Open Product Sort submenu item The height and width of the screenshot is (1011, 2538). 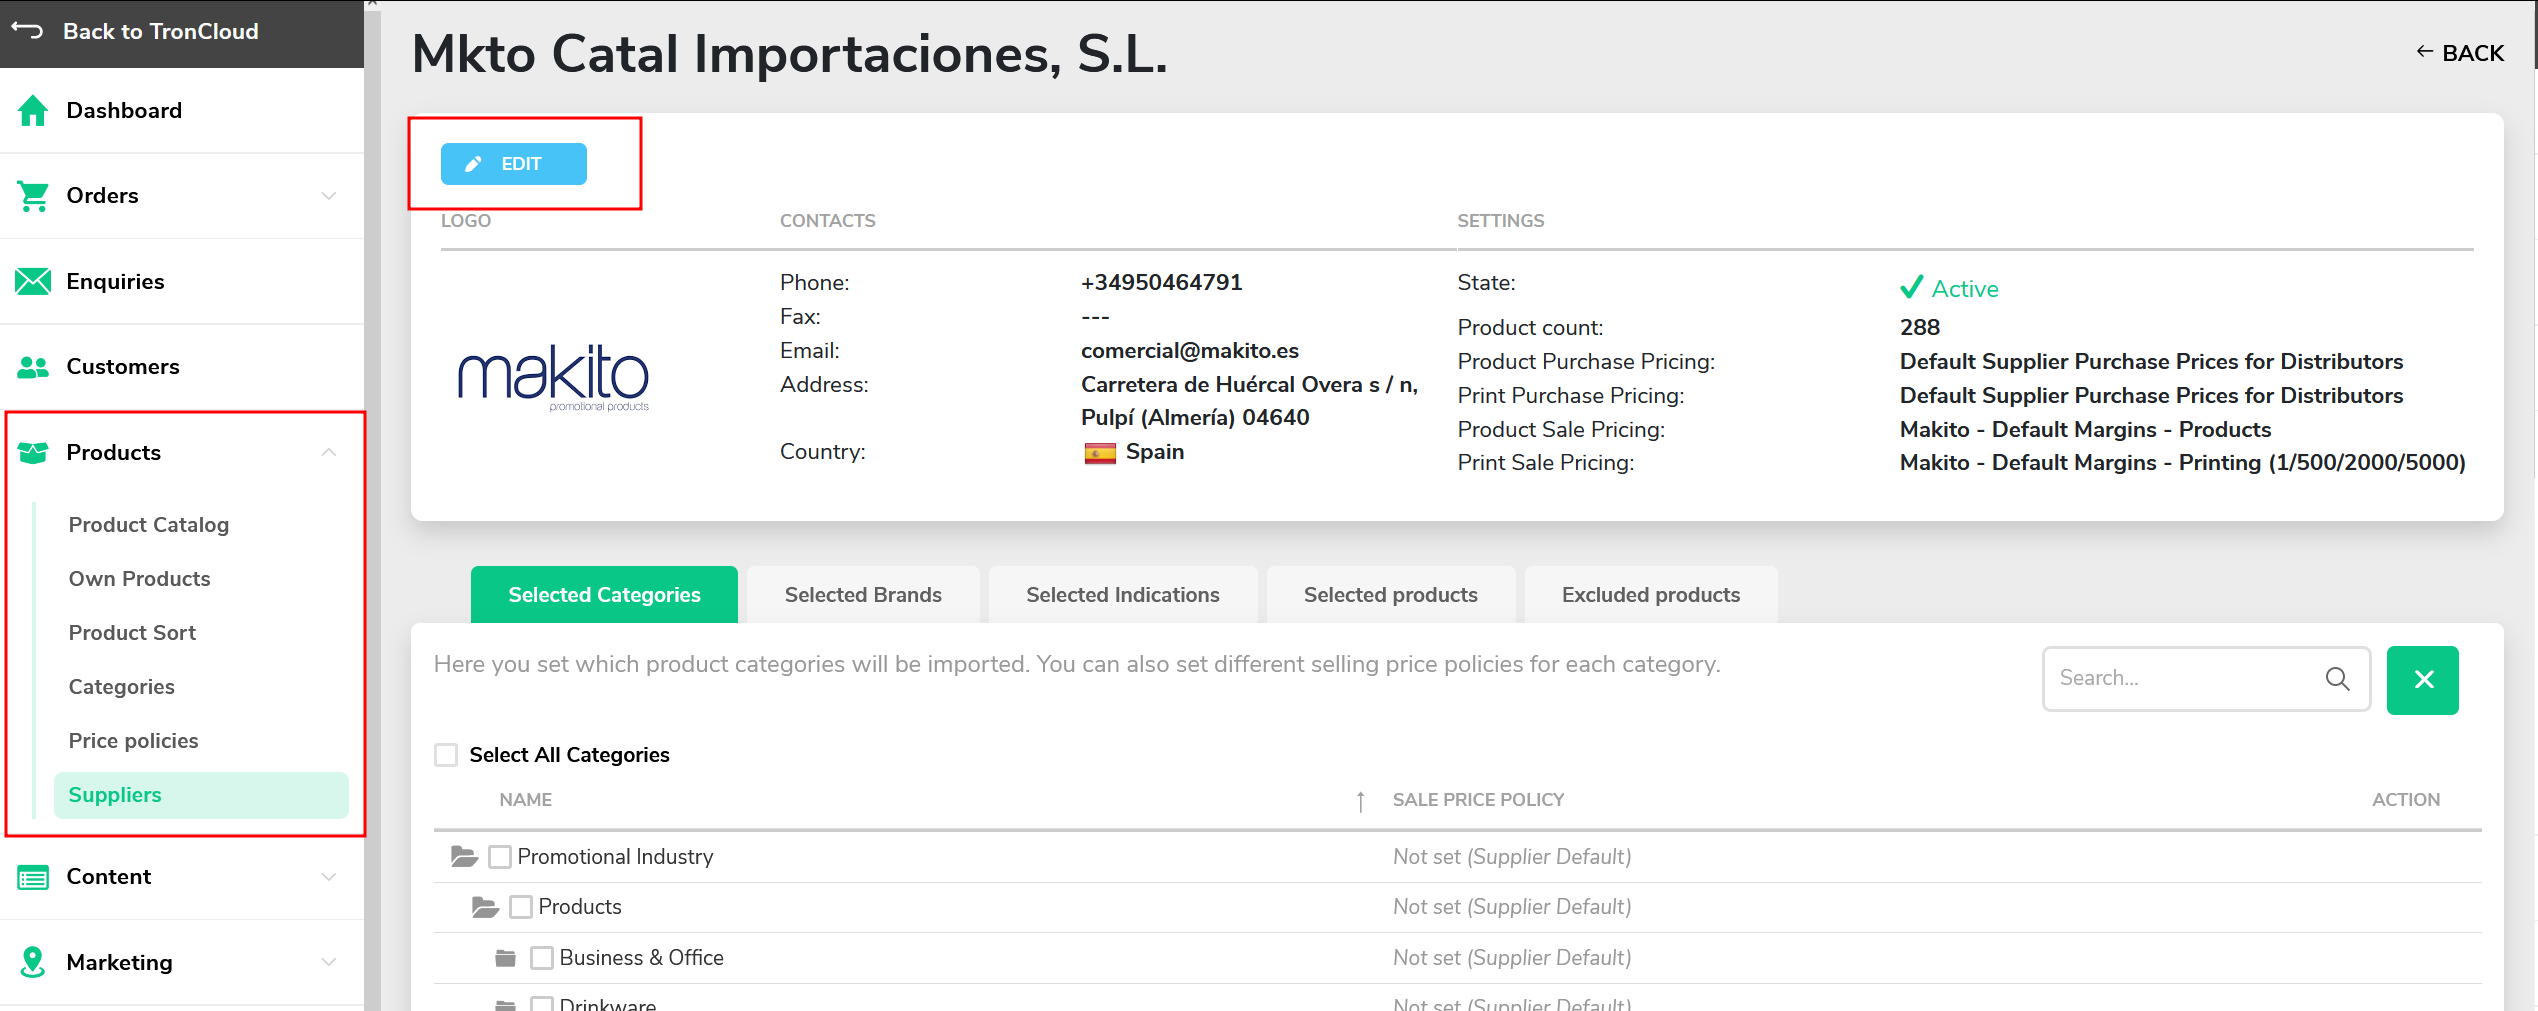(x=132, y=633)
